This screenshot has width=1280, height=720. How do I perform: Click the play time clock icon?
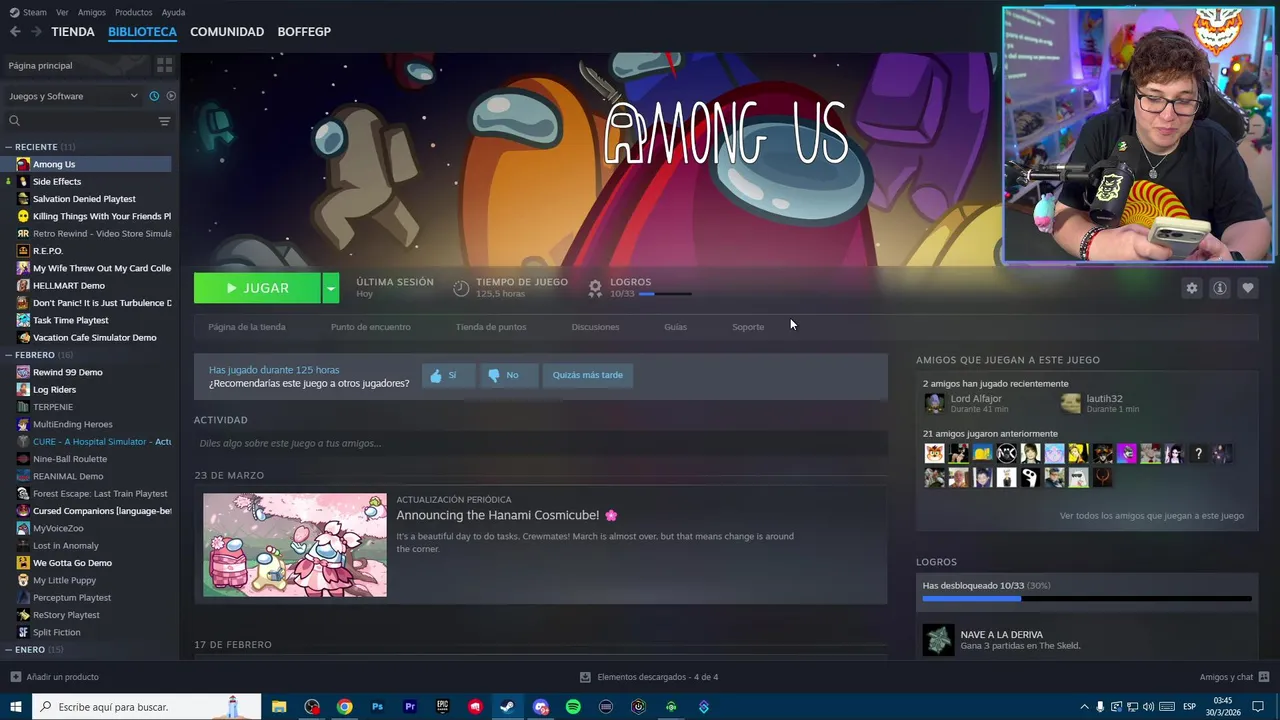(x=461, y=288)
